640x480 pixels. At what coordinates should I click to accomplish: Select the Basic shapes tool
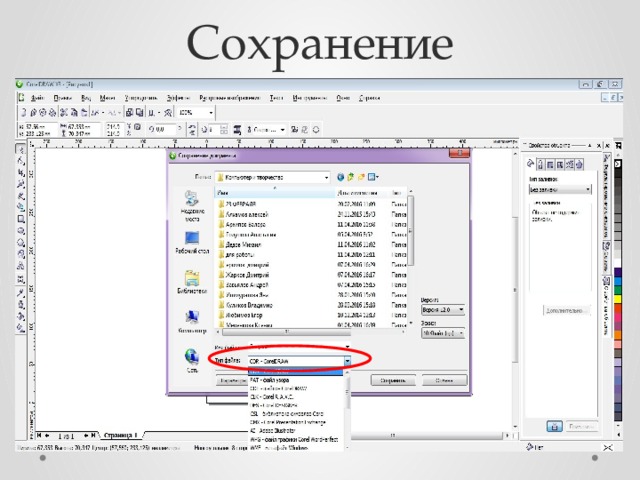pyautogui.click(x=20, y=255)
